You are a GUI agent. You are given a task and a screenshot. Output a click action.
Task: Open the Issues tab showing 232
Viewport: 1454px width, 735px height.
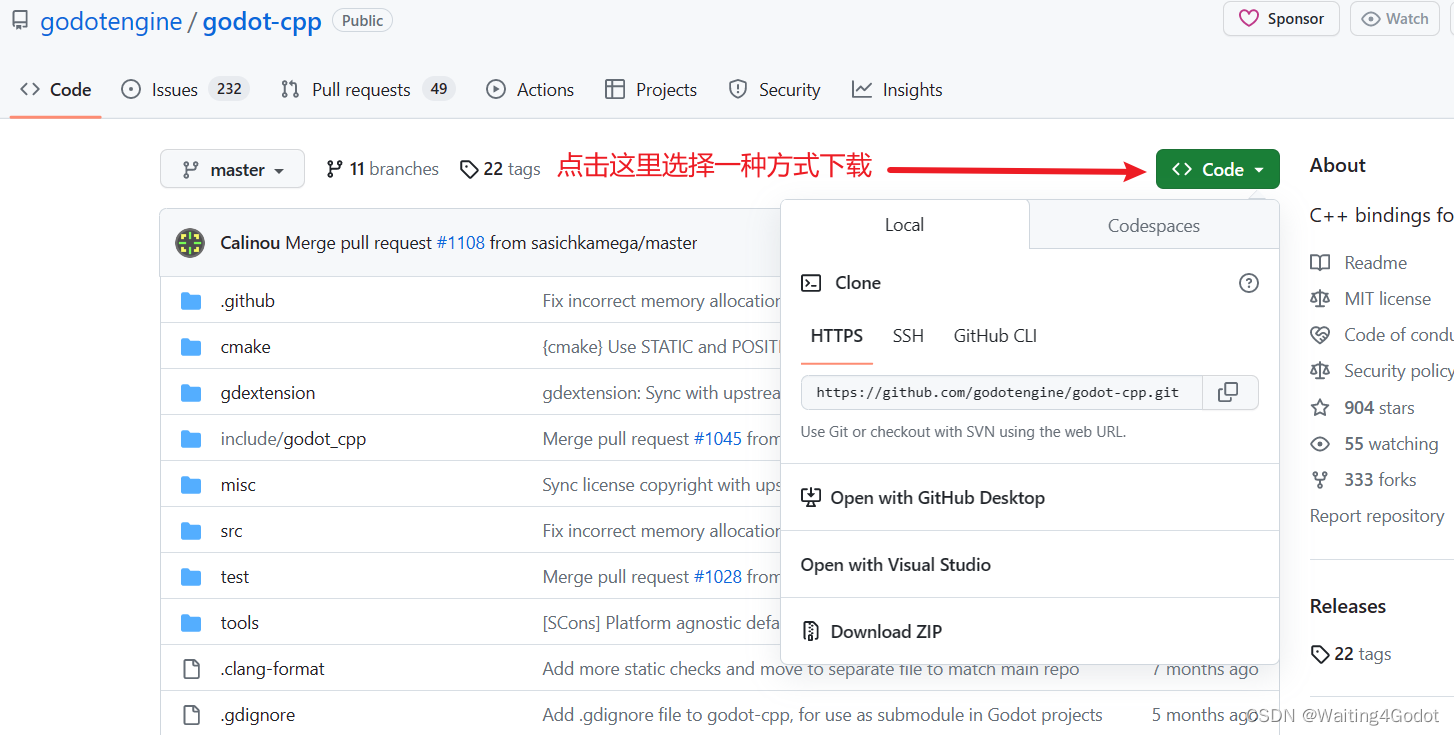[172, 89]
